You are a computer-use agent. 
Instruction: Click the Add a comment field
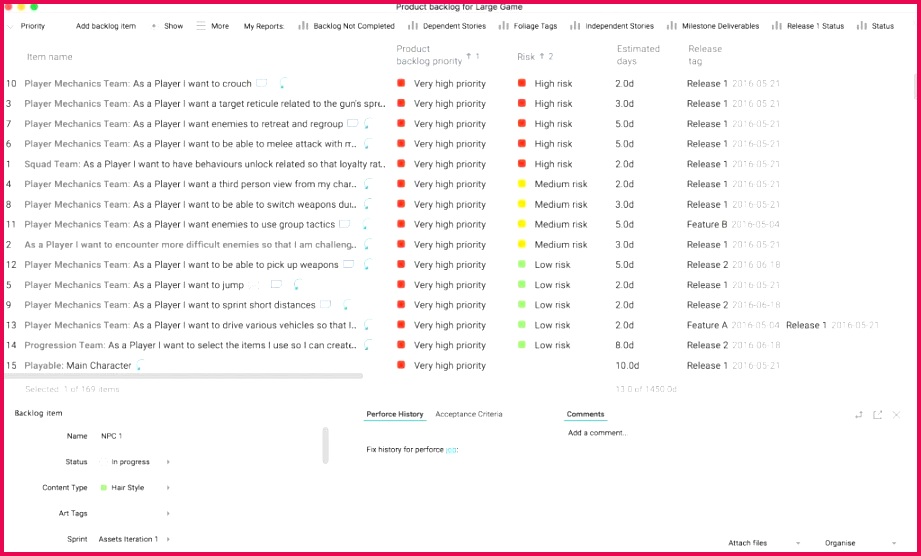[x=598, y=433]
